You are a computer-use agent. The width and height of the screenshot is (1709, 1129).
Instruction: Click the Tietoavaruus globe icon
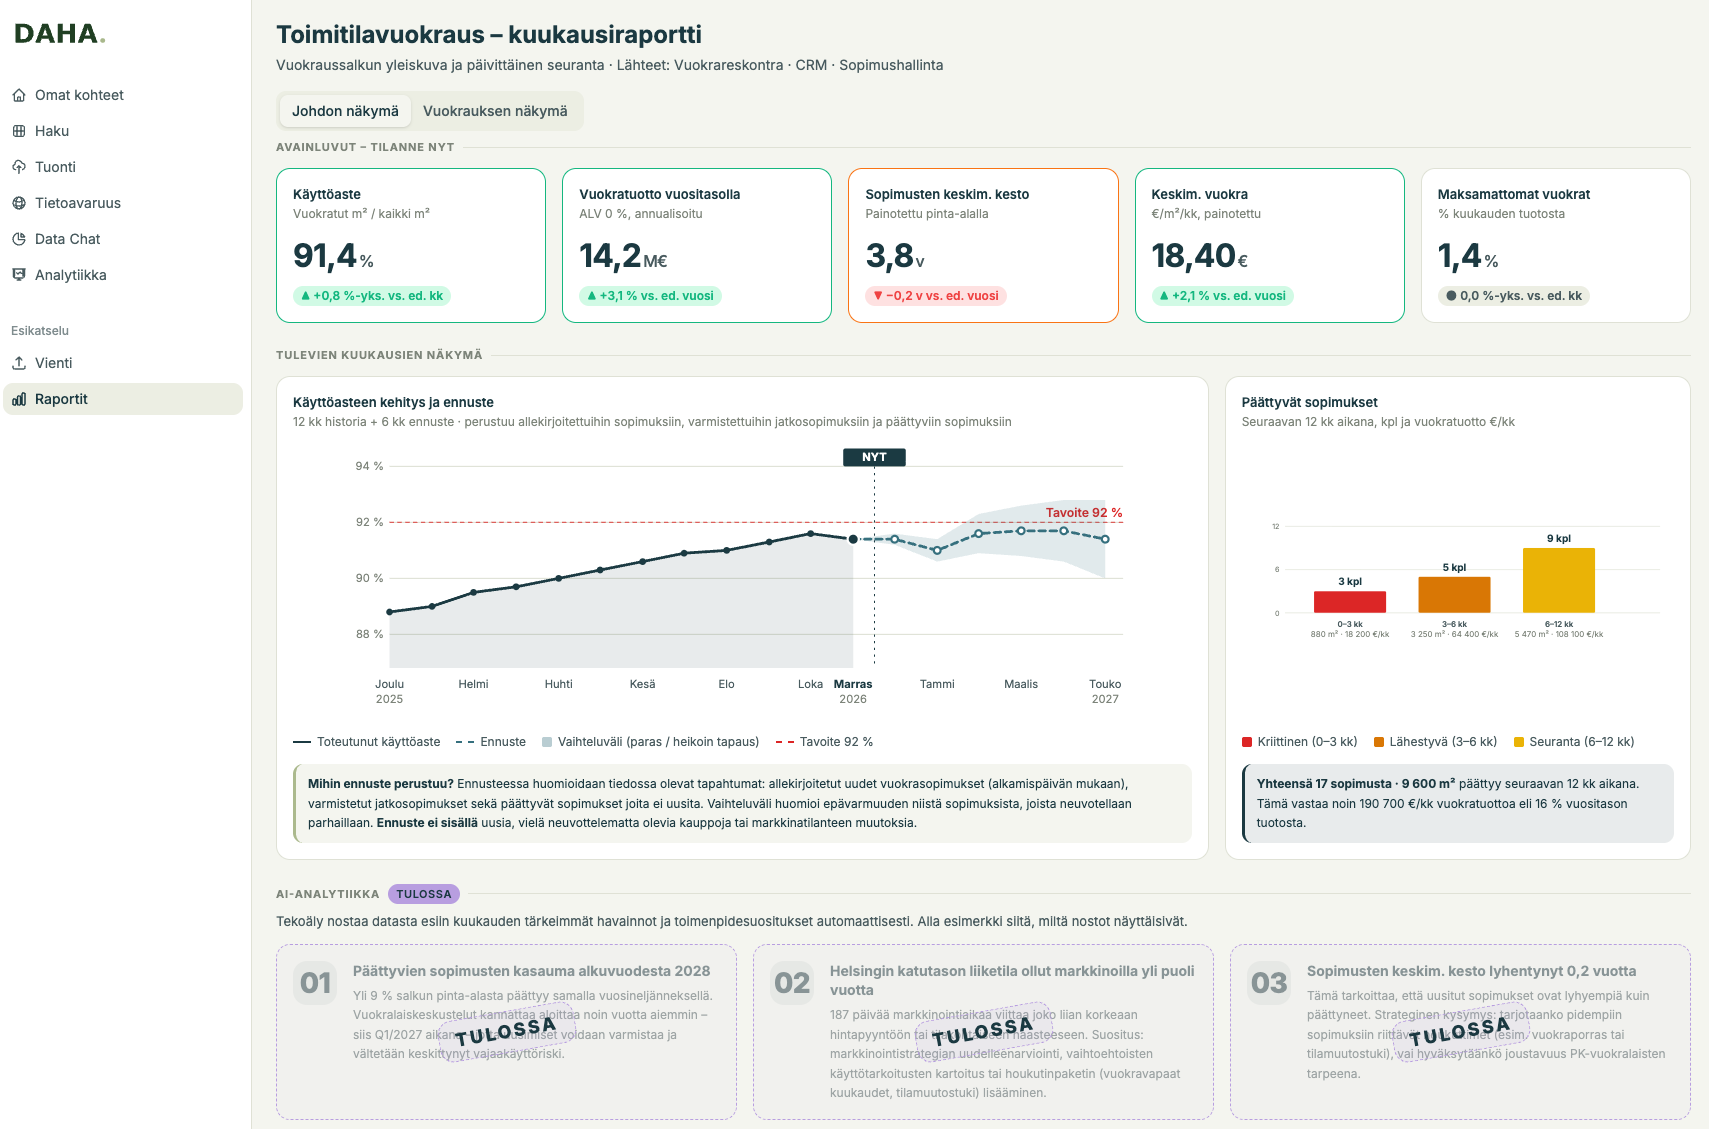pyautogui.click(x=19, y=203)
